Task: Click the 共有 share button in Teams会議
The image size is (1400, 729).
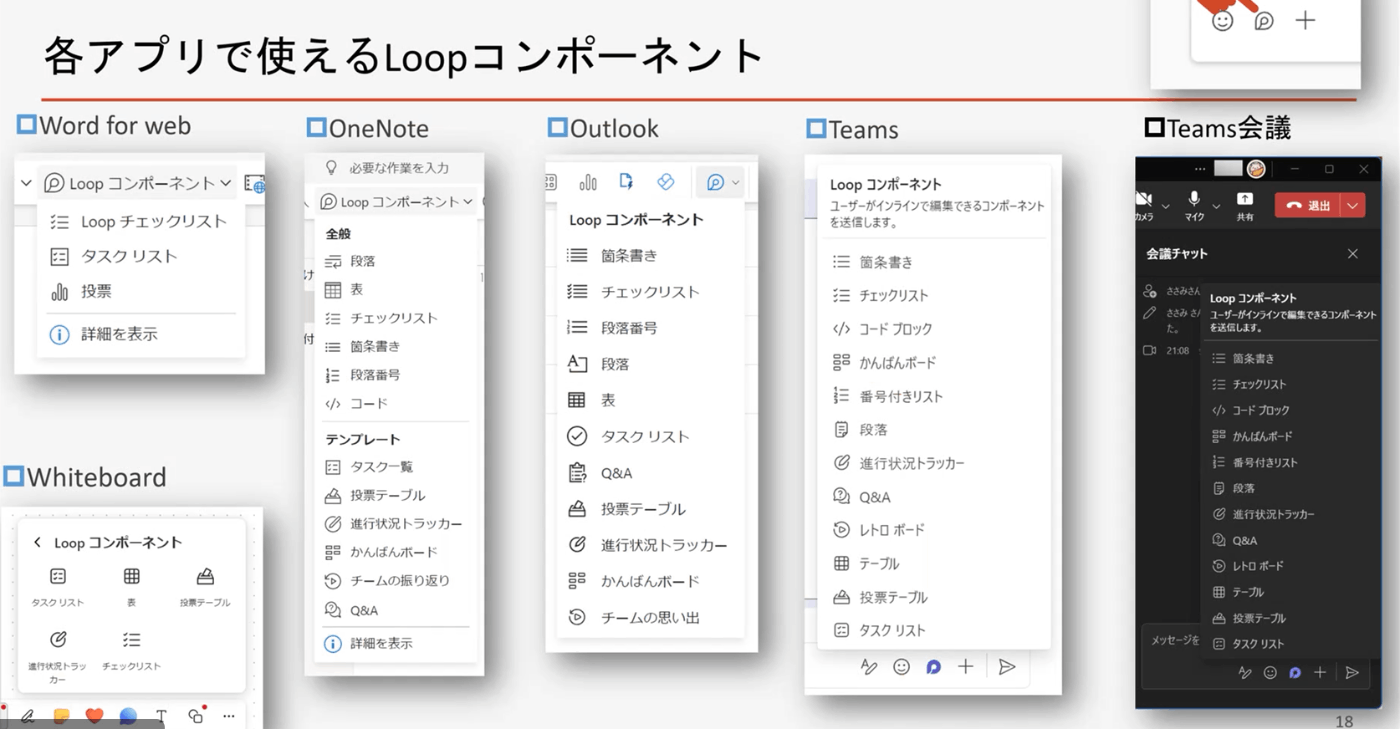Action: point(1245,205)
